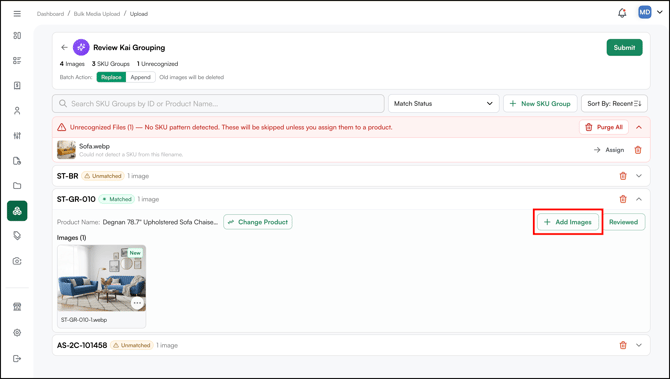670x379 pixels.
Task: Focus the Search SKU Groups input field
Action: (x=218, y=103)
